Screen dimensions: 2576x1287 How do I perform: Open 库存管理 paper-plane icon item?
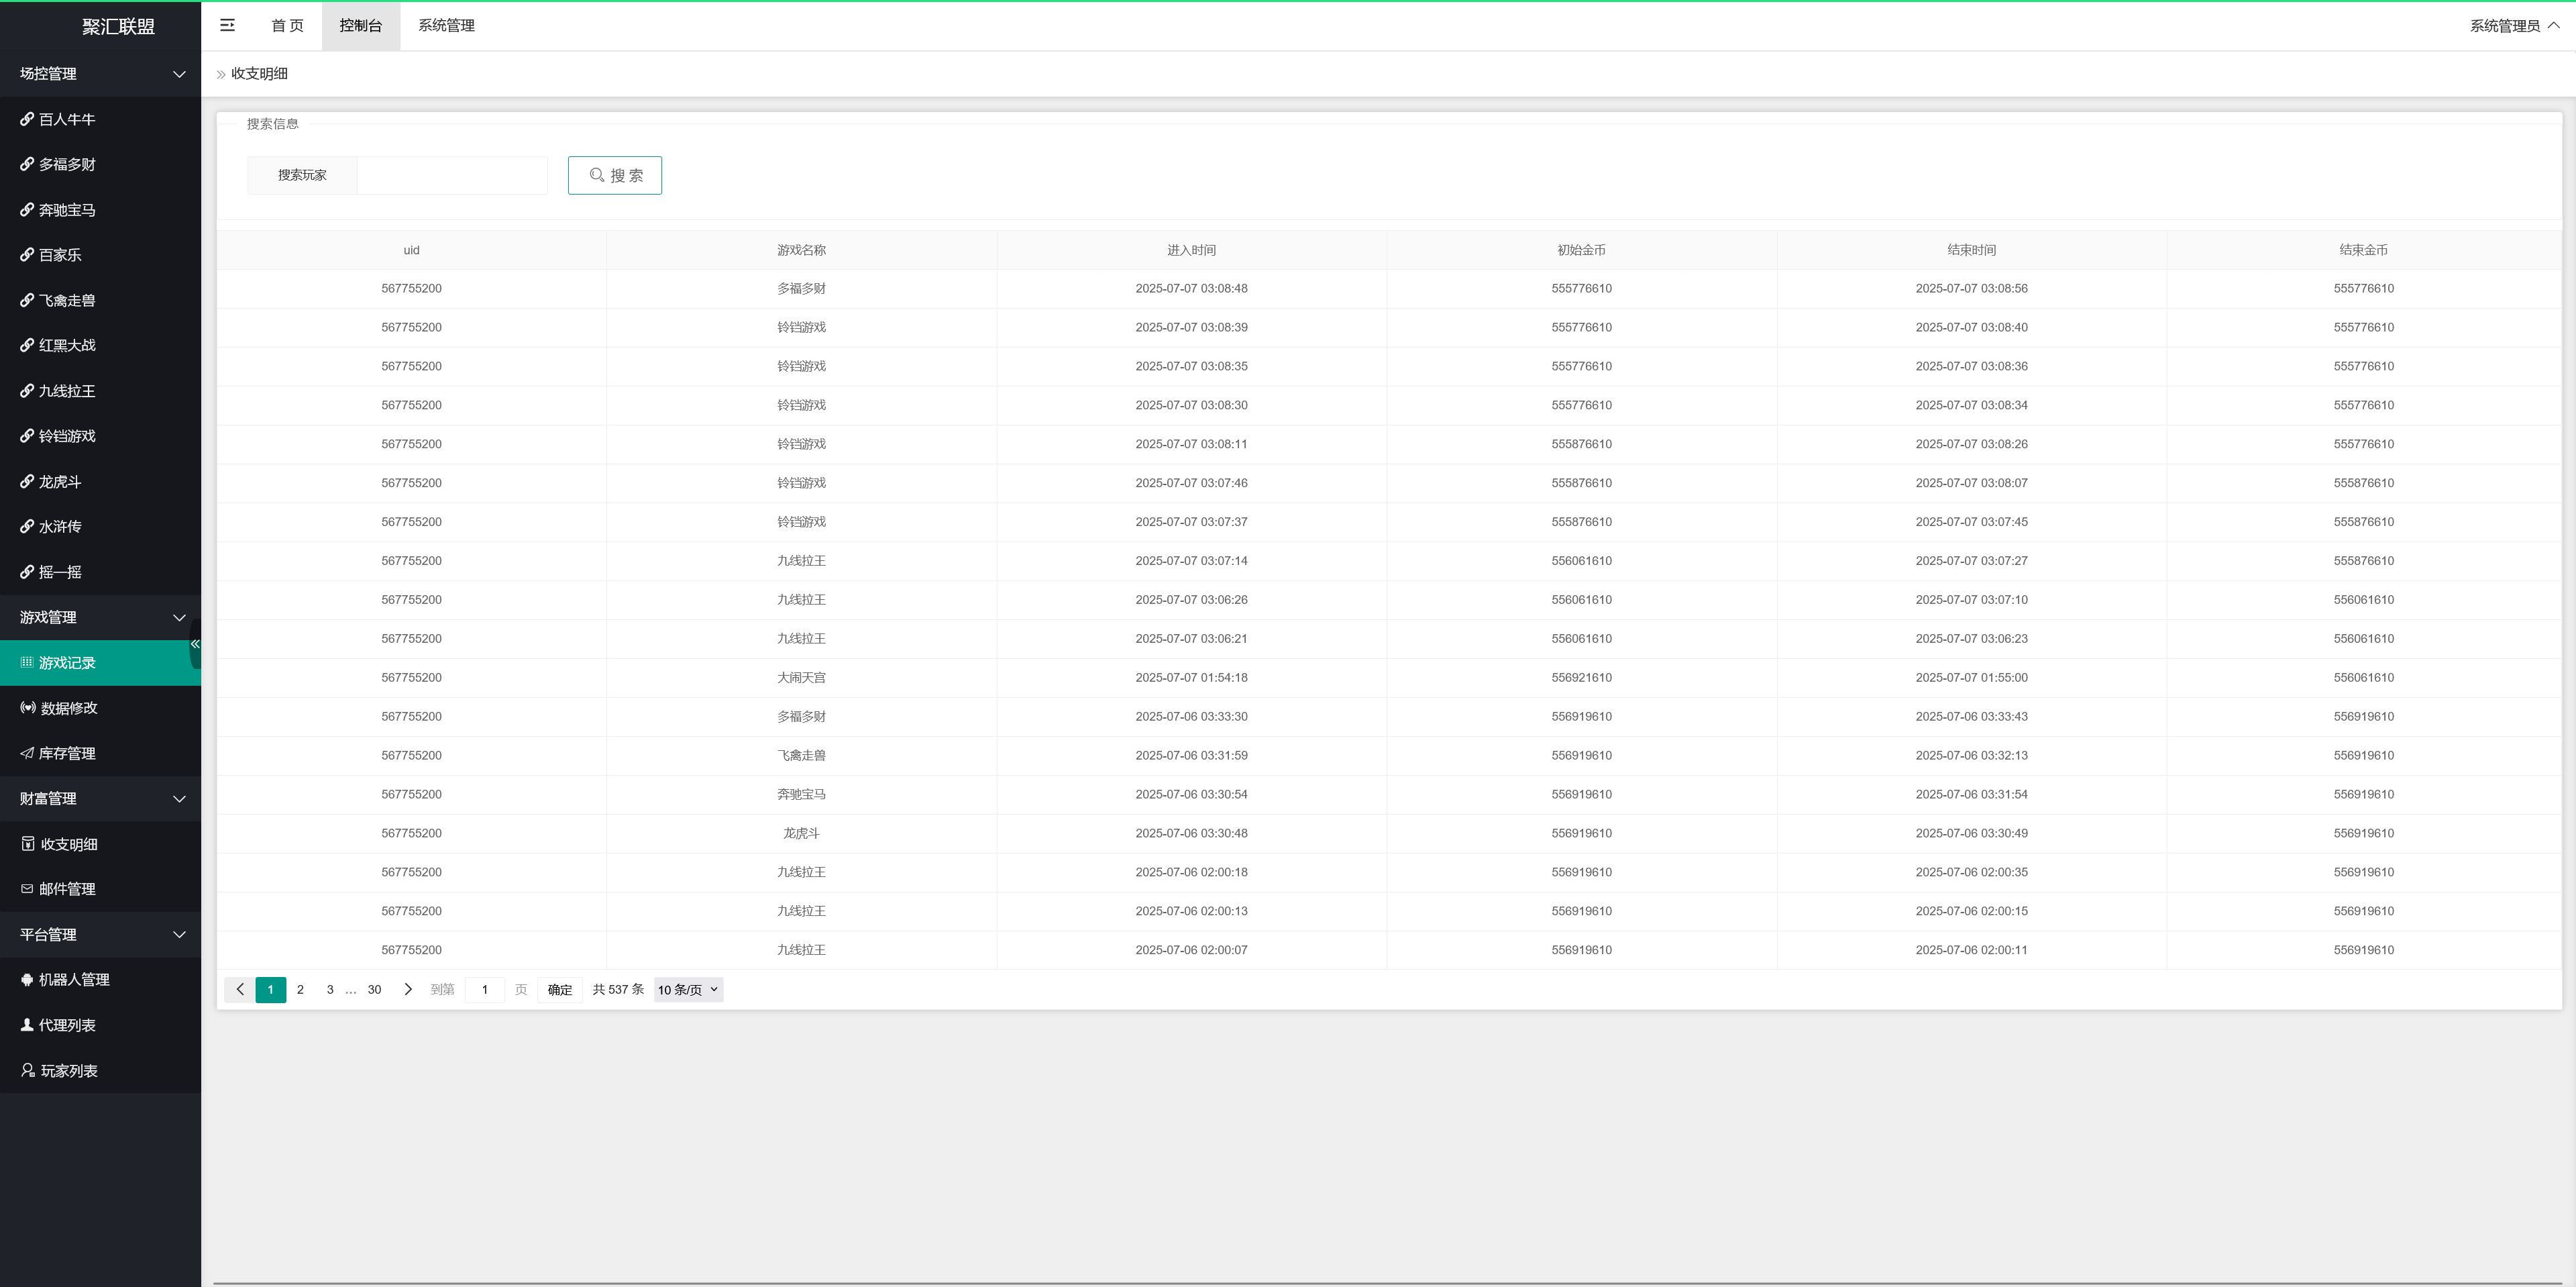click(x=66, y=753)
